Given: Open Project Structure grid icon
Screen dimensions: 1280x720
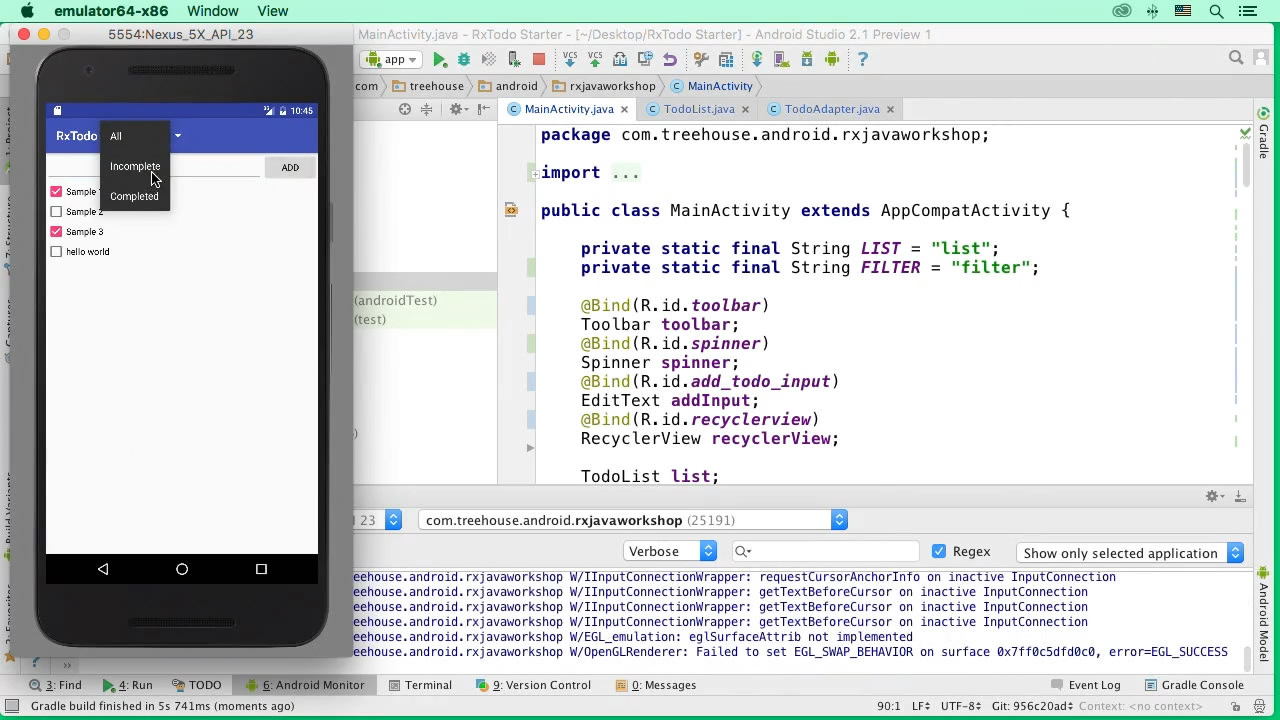Looking at the screenshot, I should click(726, 59).
